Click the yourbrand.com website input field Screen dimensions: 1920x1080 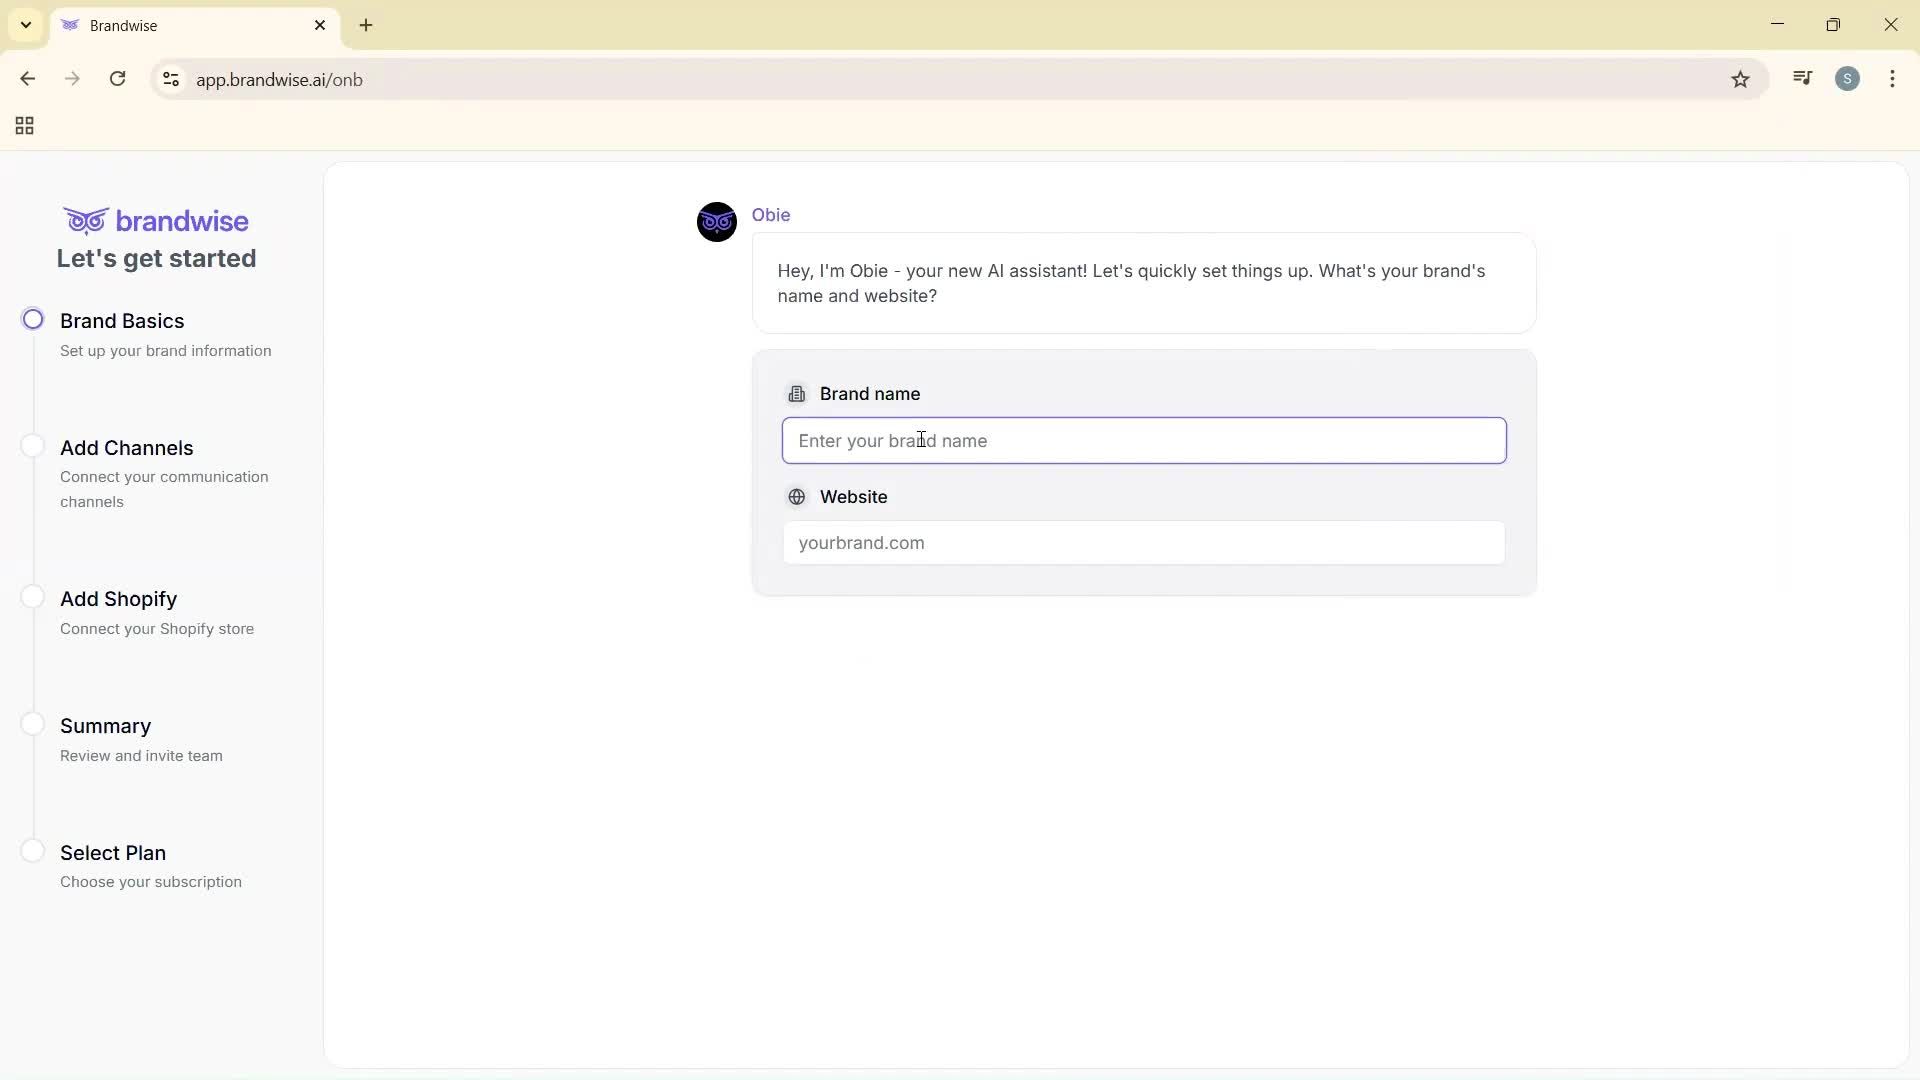(x=1143, y=542)
